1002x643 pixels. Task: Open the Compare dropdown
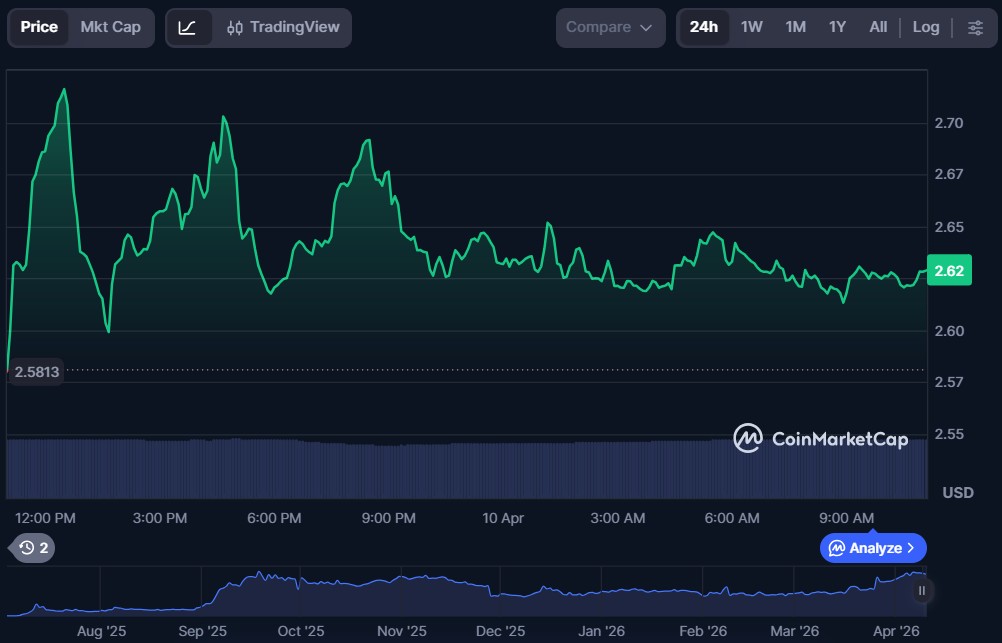click(609, 27)
